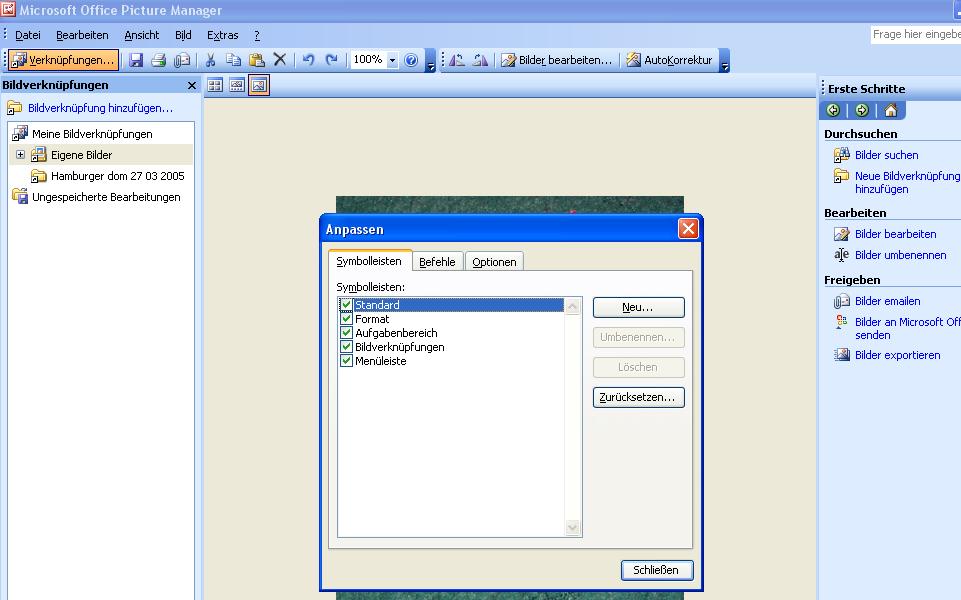
Task: Click the AutoKorrektur toolbar button
Action: click(669, 60)
